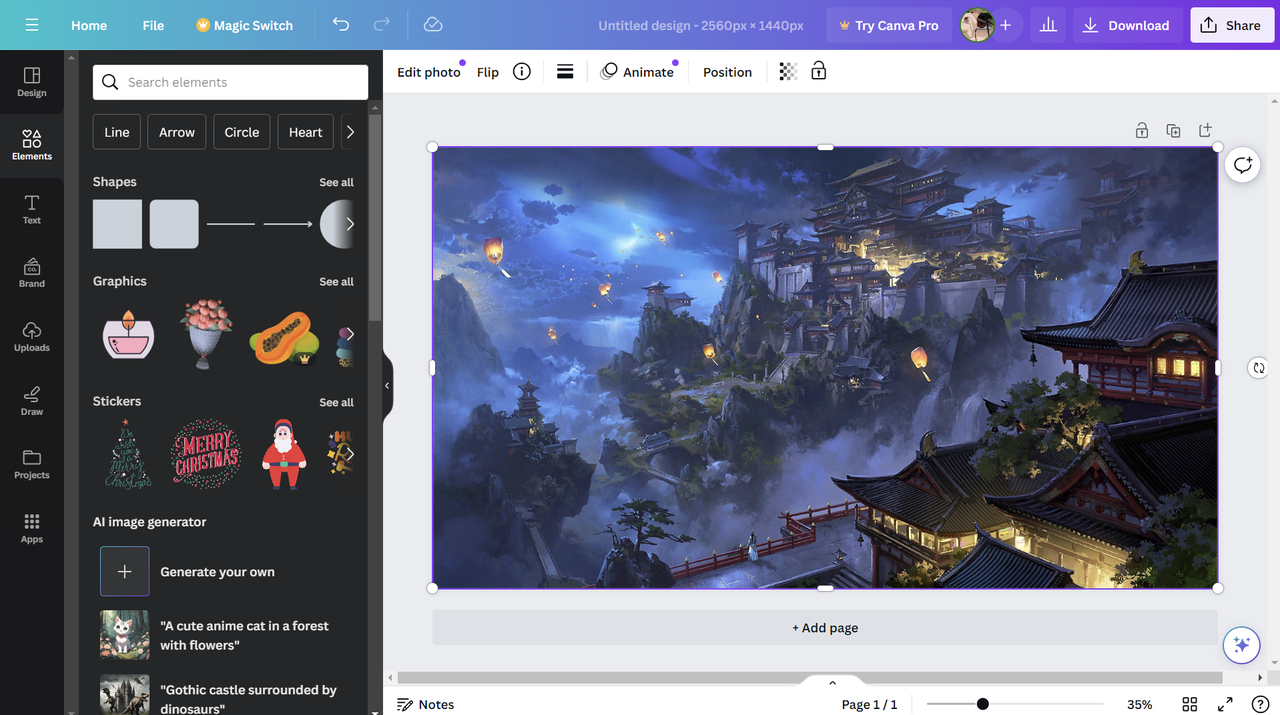
Task: Open the grid view thumbnails icon
Action: 1189,704
